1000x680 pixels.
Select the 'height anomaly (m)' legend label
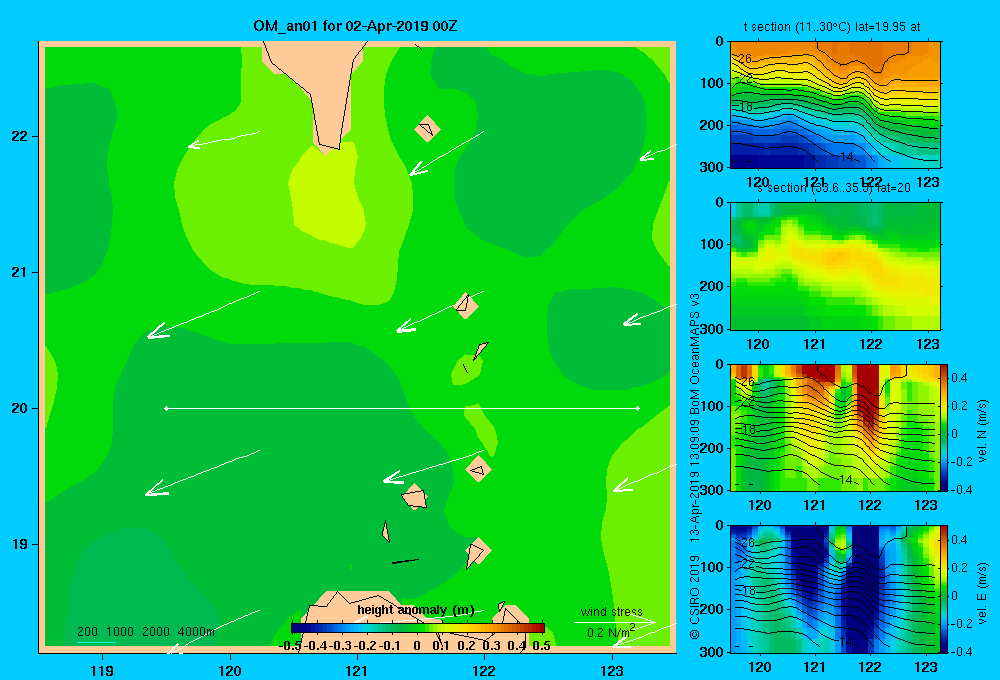(416, 610)
